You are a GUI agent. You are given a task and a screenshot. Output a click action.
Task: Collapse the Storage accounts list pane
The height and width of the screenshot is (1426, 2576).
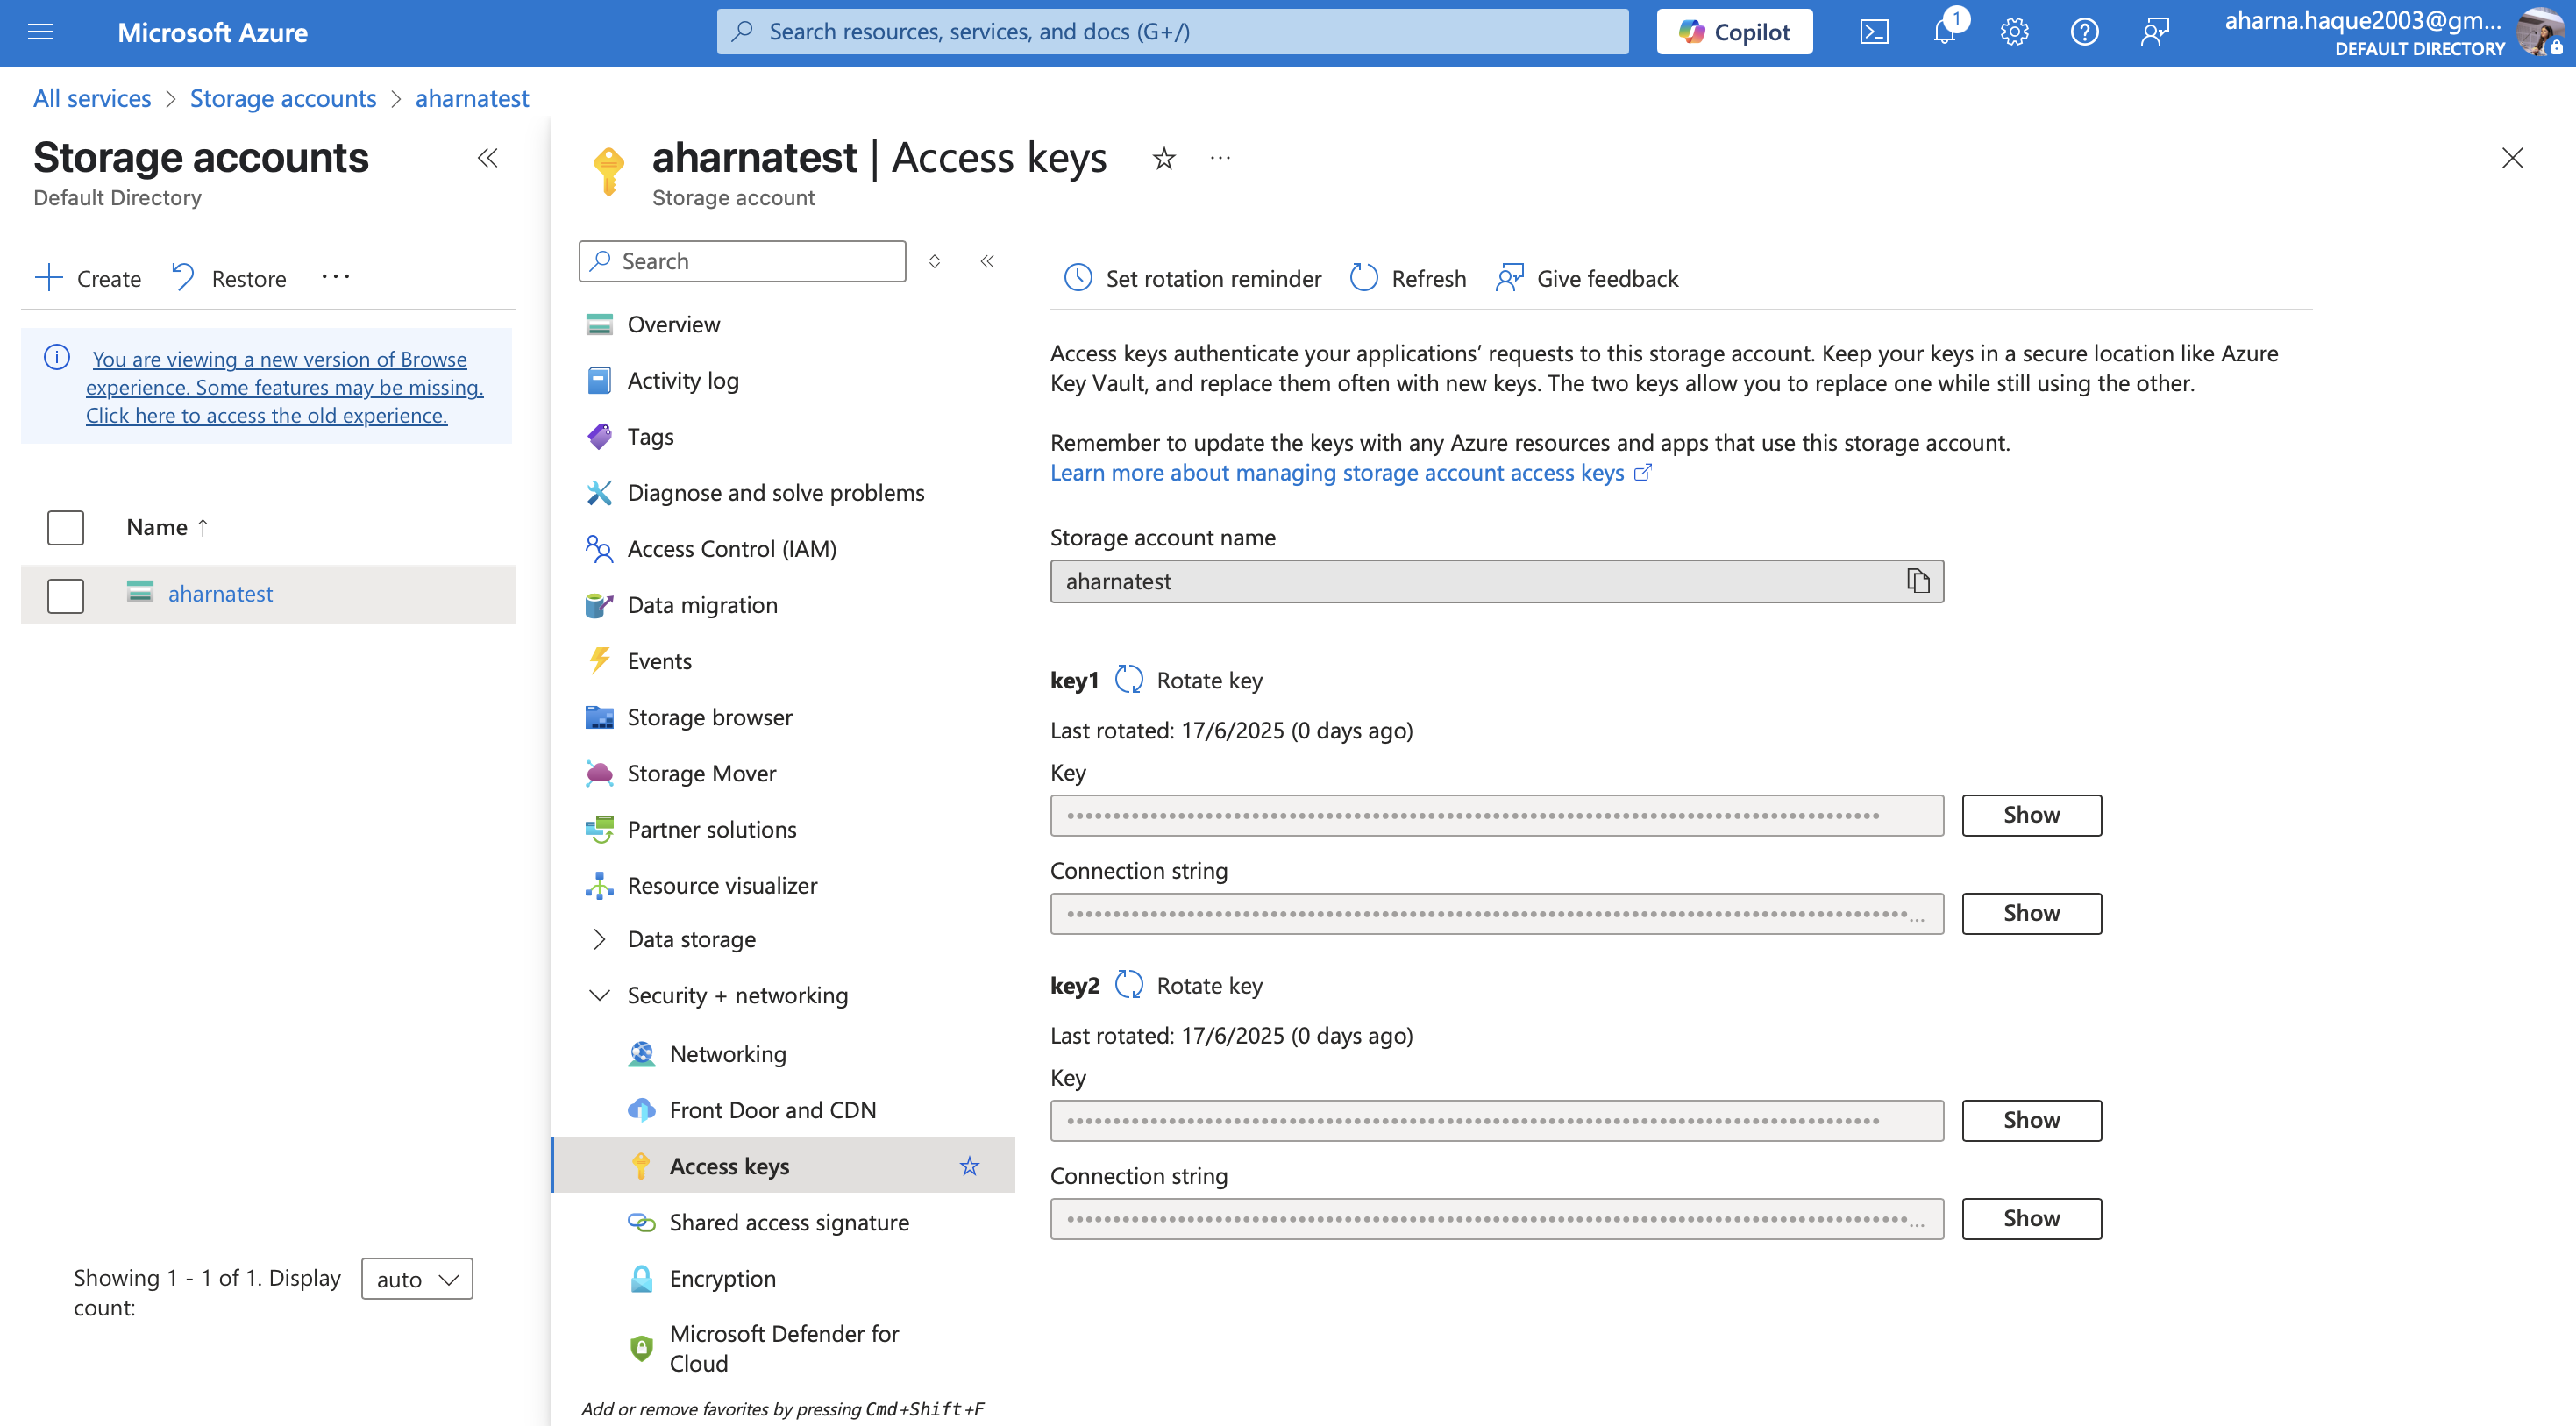pos(487,158)
